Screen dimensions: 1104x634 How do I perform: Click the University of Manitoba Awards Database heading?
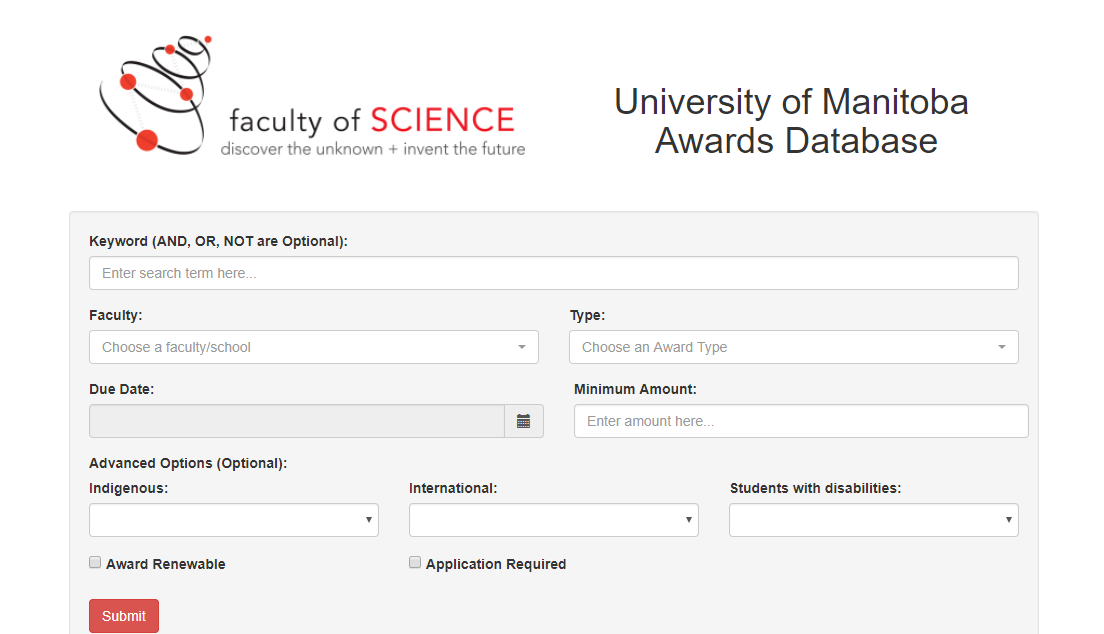click(791, 121)
